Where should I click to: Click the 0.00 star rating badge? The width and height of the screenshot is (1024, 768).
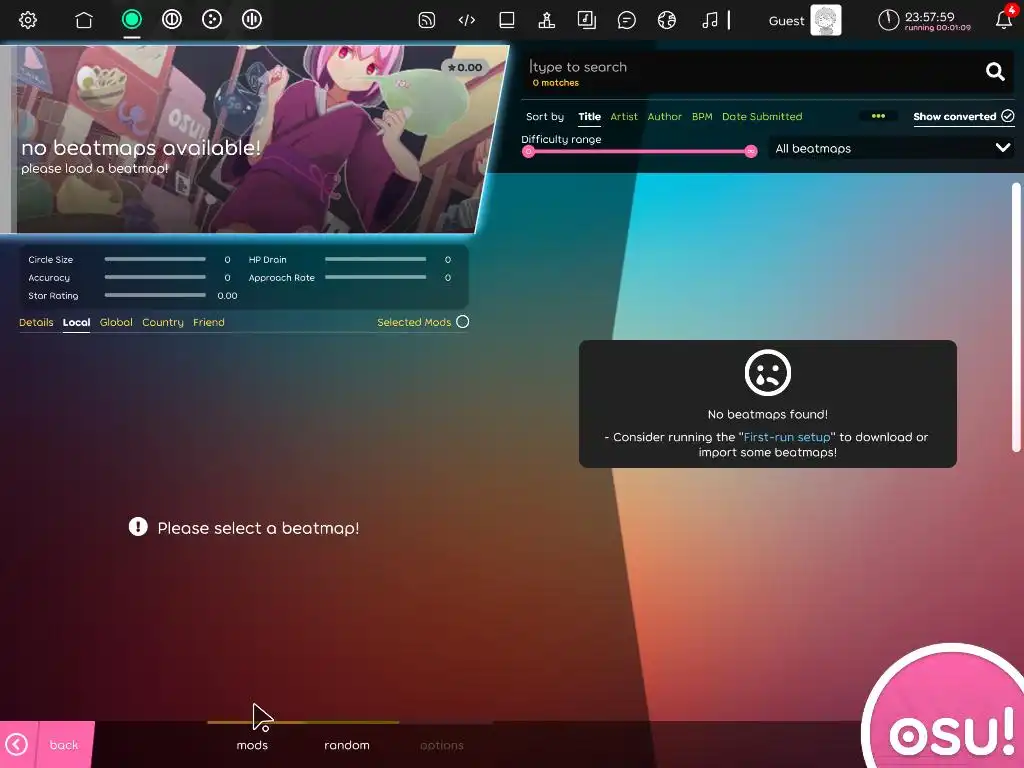464,67
